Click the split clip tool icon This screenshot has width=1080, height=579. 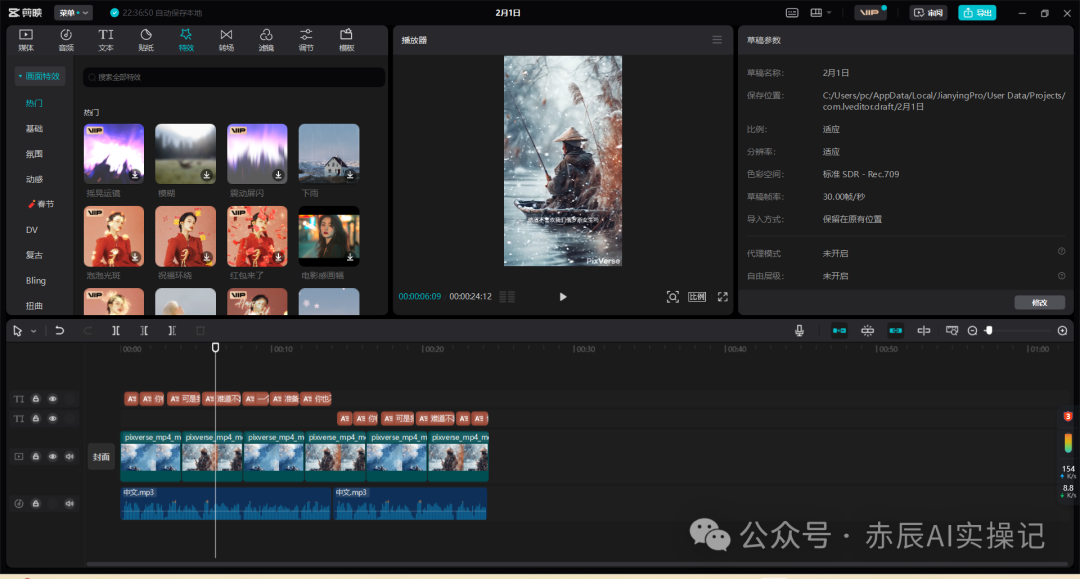pos(116,330)
